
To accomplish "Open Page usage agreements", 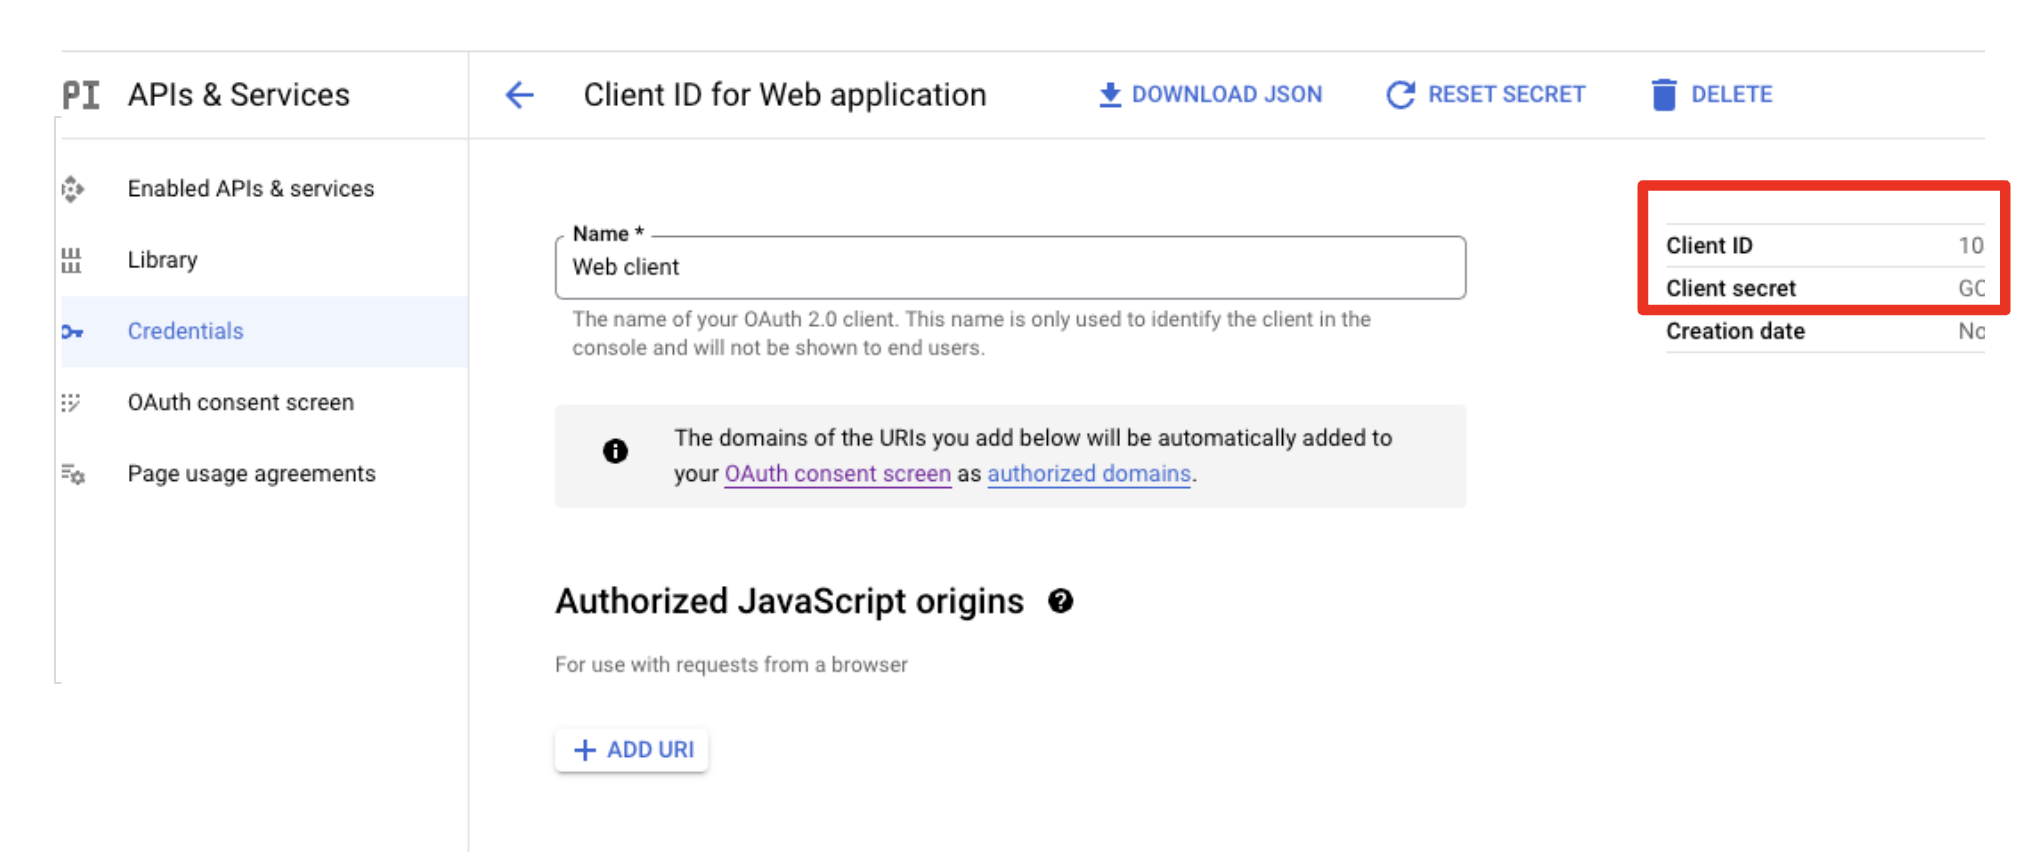I will [x=251, y=474].
